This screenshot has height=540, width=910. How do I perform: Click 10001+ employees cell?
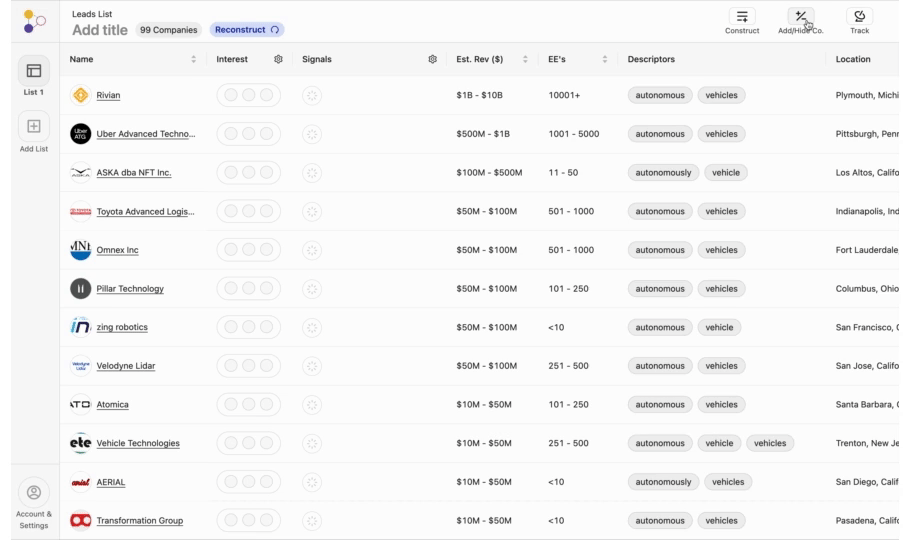coord(564,95)
